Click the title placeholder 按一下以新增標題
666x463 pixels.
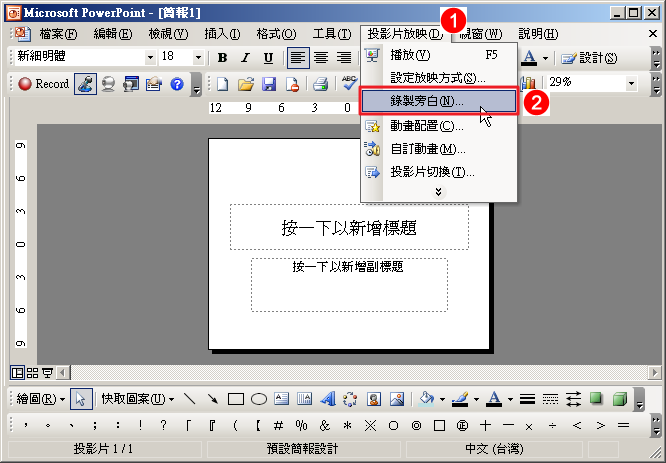click(x=349, y=228)
